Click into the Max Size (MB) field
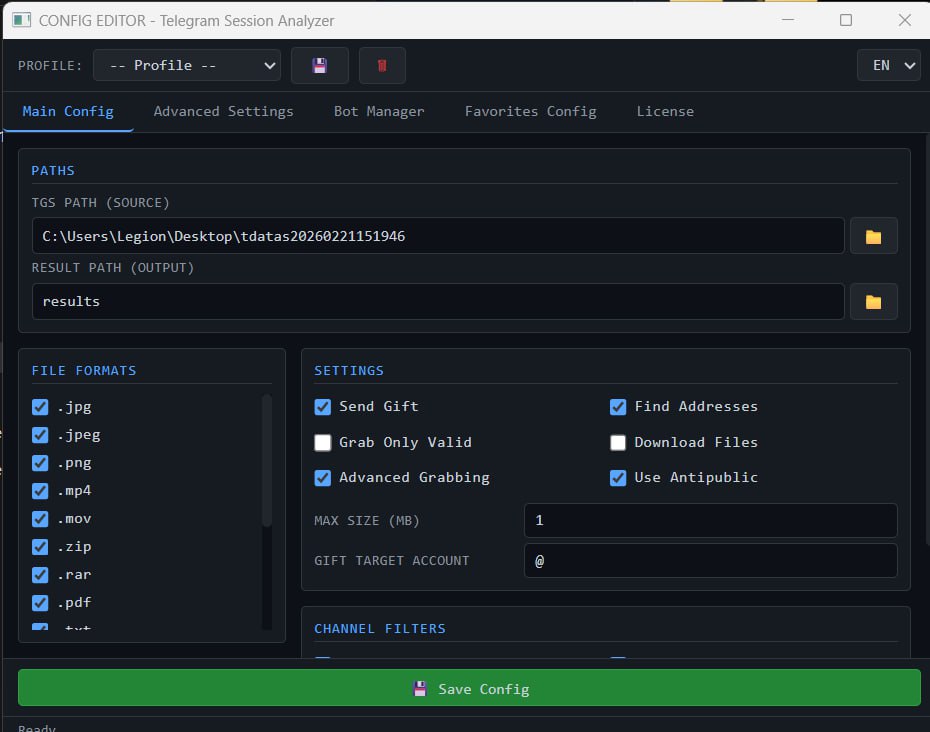 pos(710,521)
